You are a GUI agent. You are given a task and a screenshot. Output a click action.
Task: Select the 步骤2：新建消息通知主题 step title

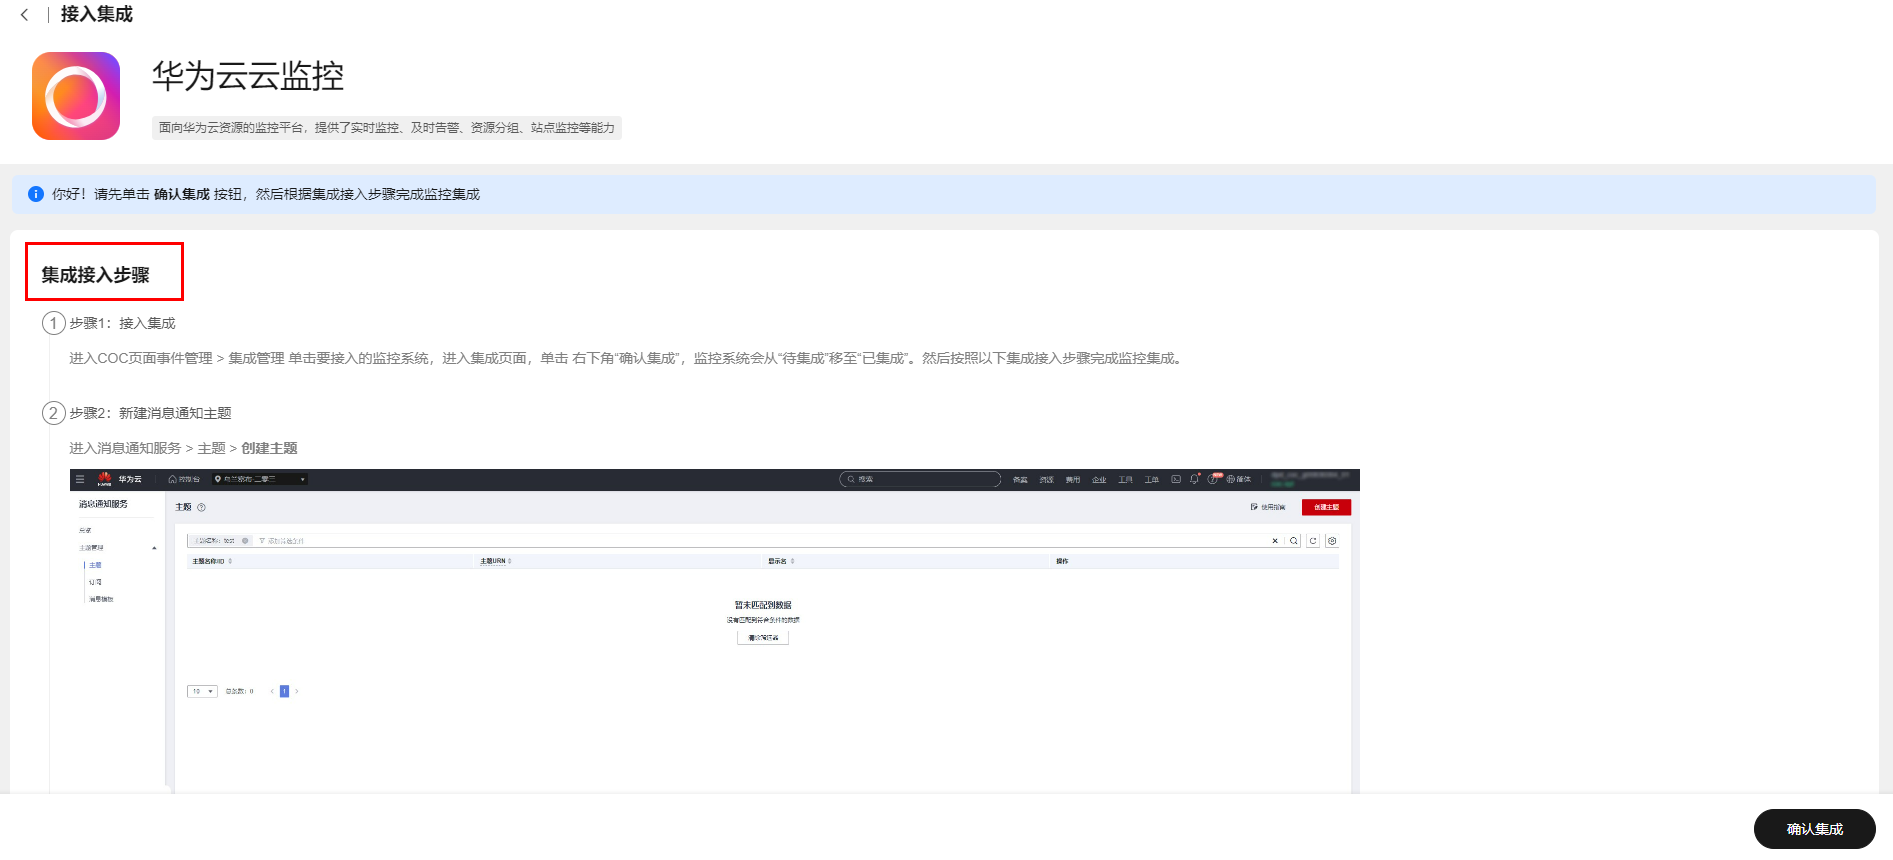(x=150, y=413)
